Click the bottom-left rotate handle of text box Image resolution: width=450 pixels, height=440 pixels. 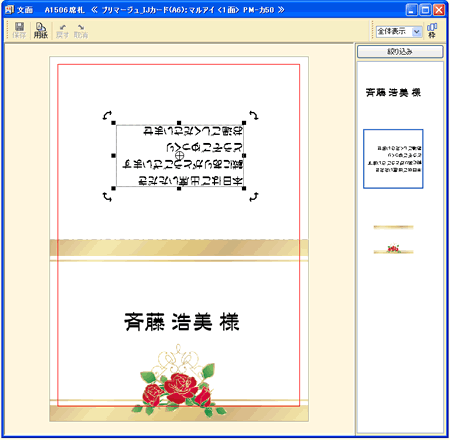pyautogui.click(x=107, y=197)
